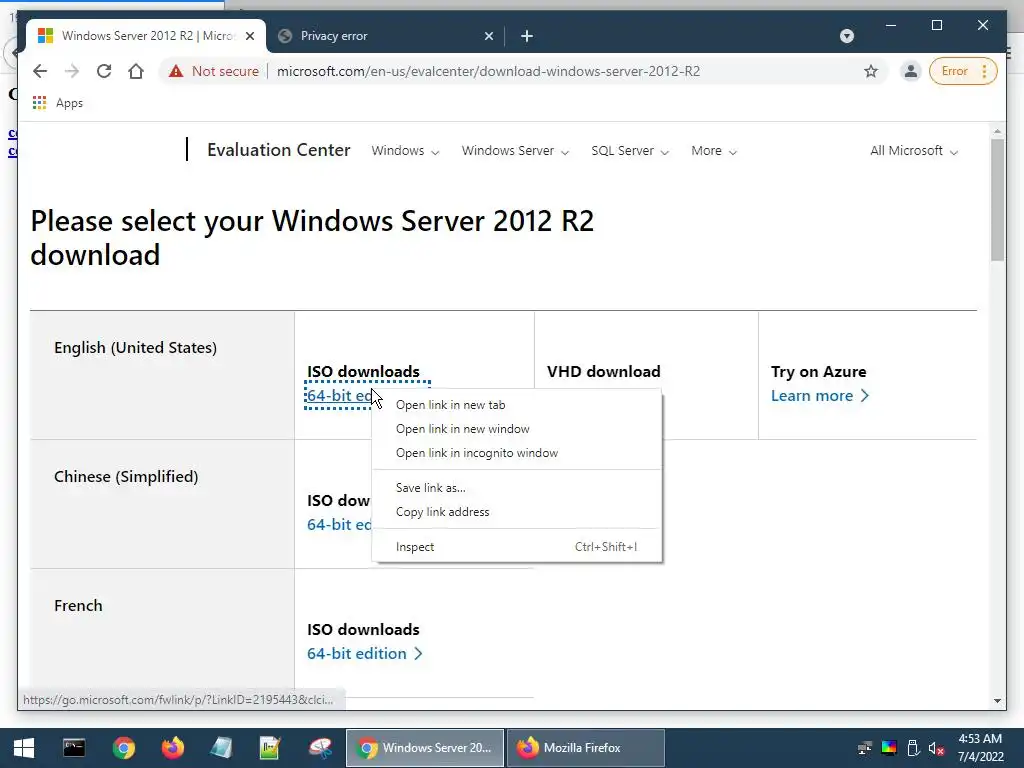This screenshot has width=1024, height=768.
Task: Click the scrollbar down arrow
Action: pos(997,701)
